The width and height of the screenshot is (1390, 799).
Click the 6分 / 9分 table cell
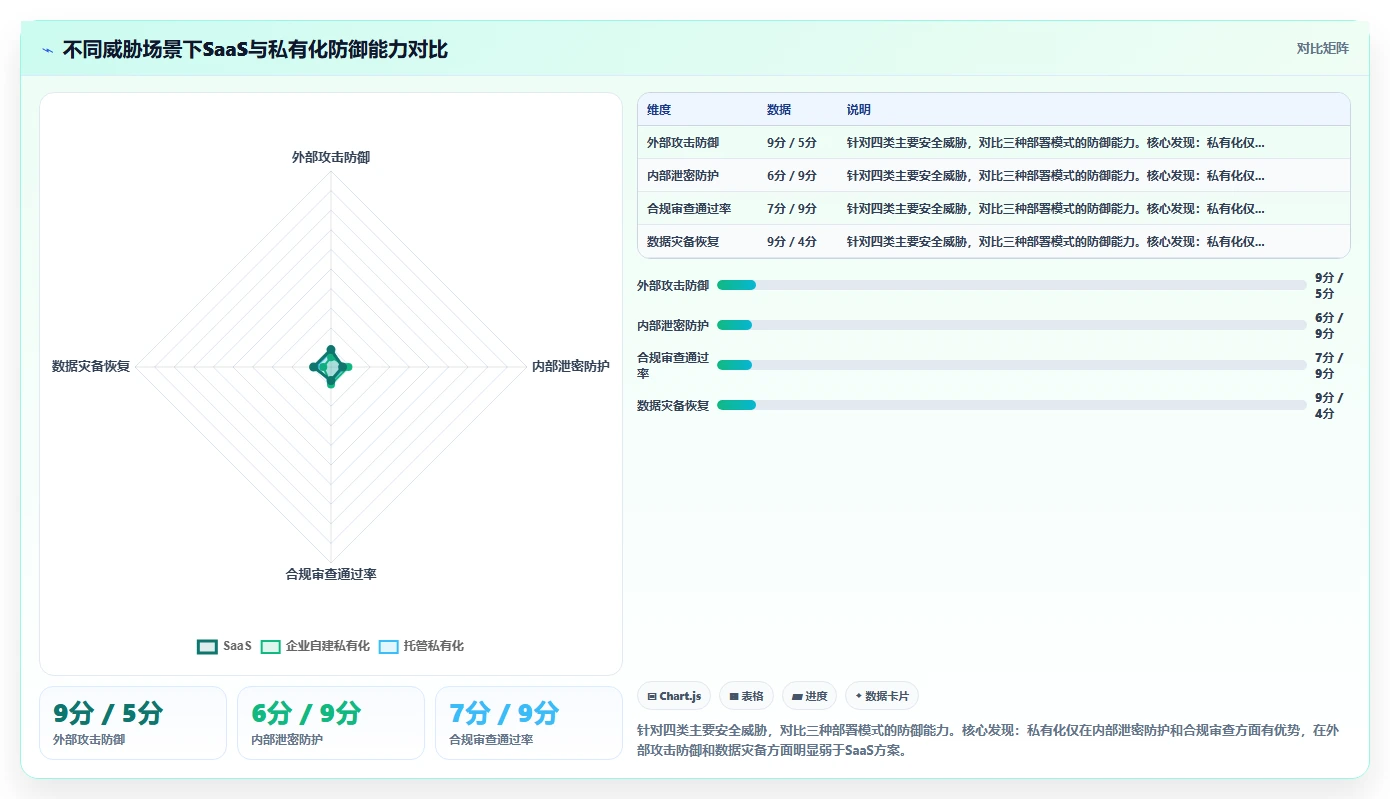pos(792,175)
